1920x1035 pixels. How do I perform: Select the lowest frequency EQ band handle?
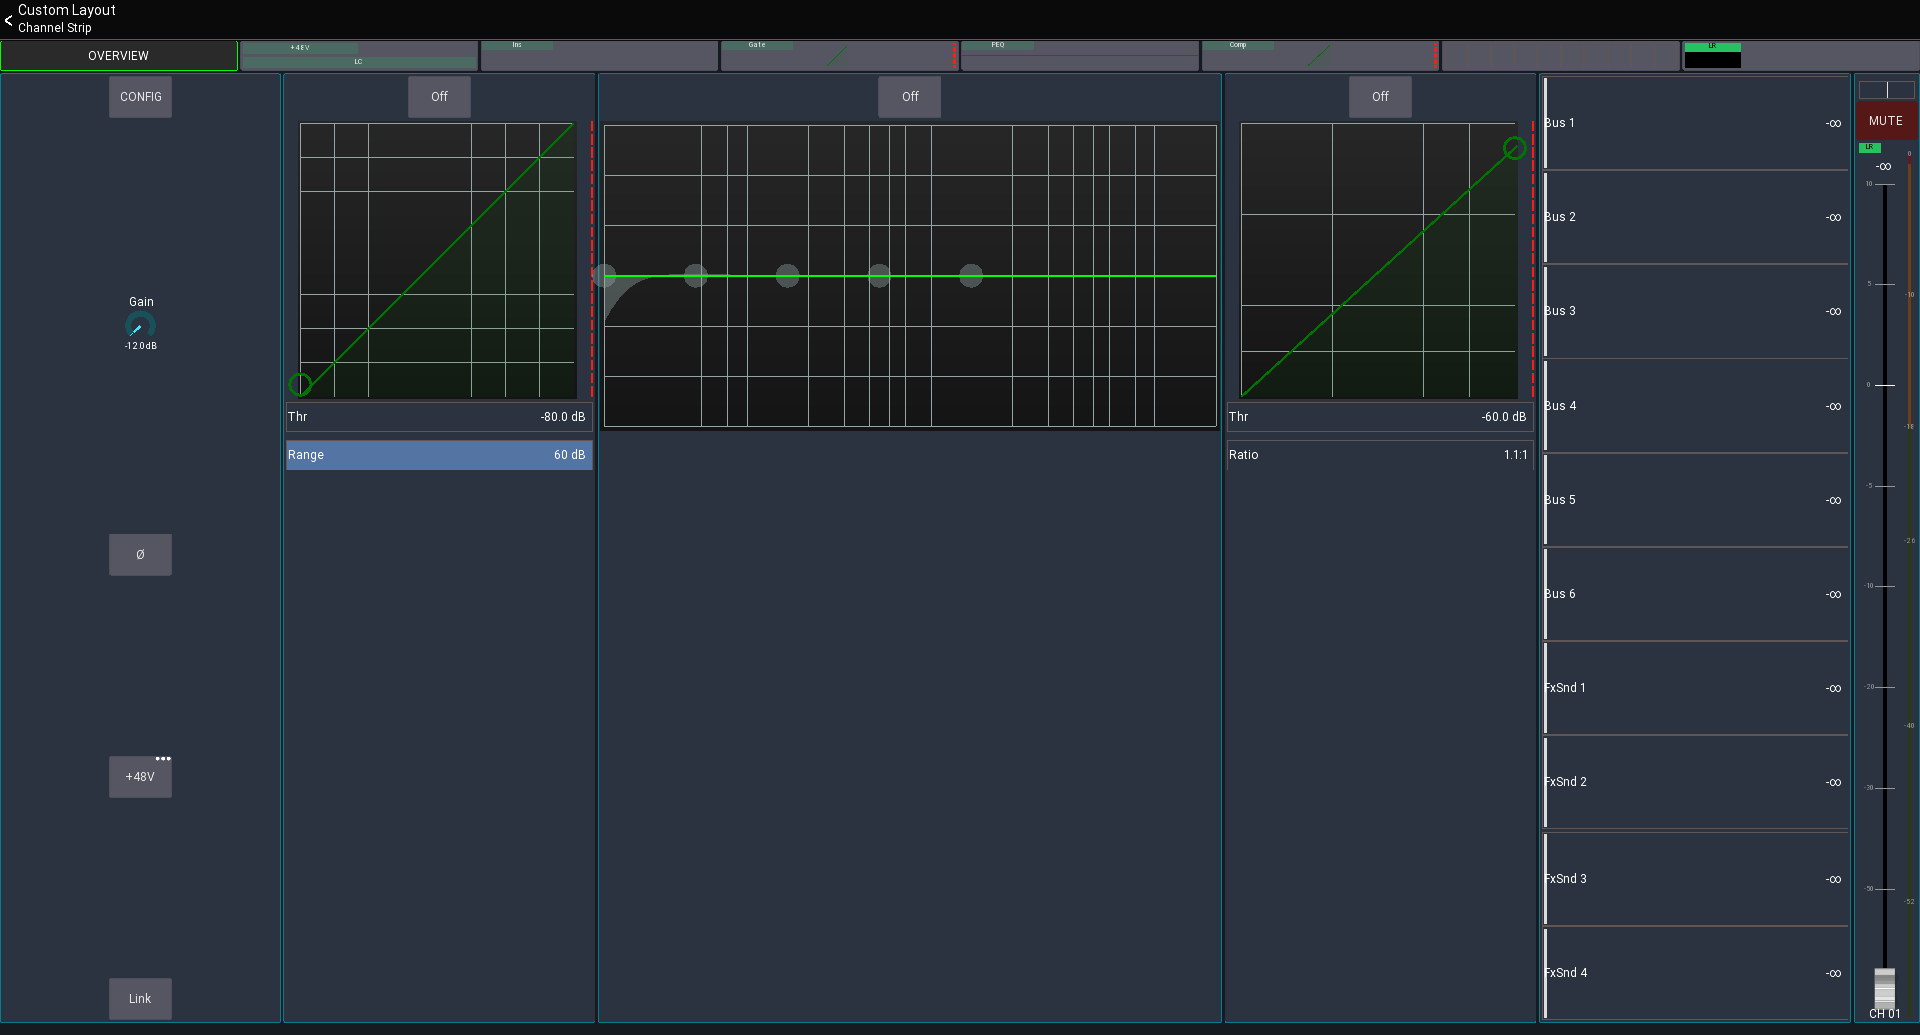tap(604, 275)
